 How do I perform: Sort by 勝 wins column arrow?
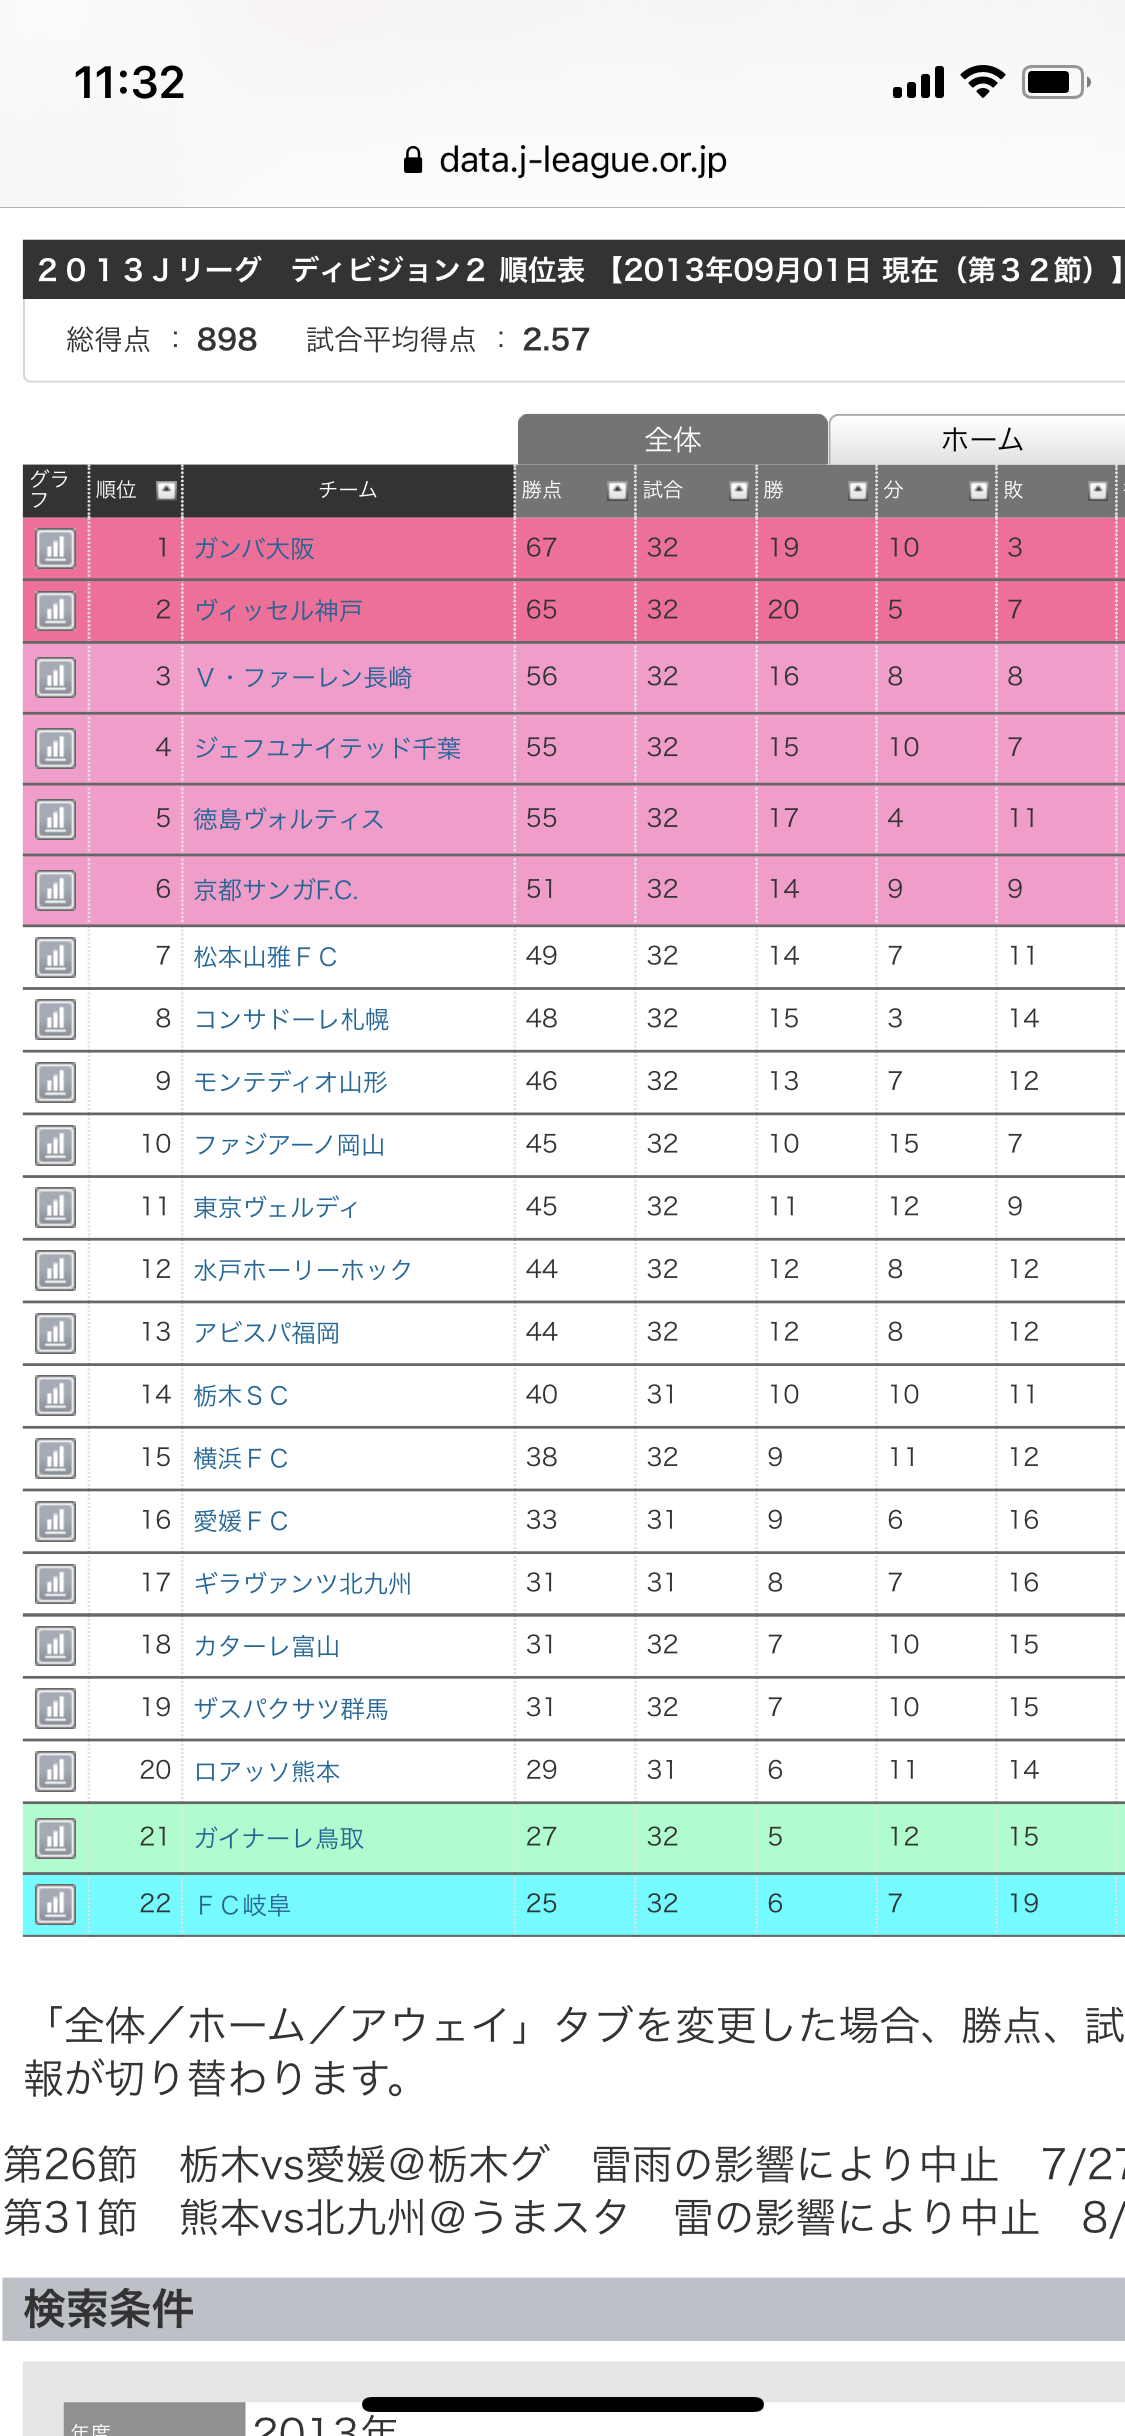point(857,490)
